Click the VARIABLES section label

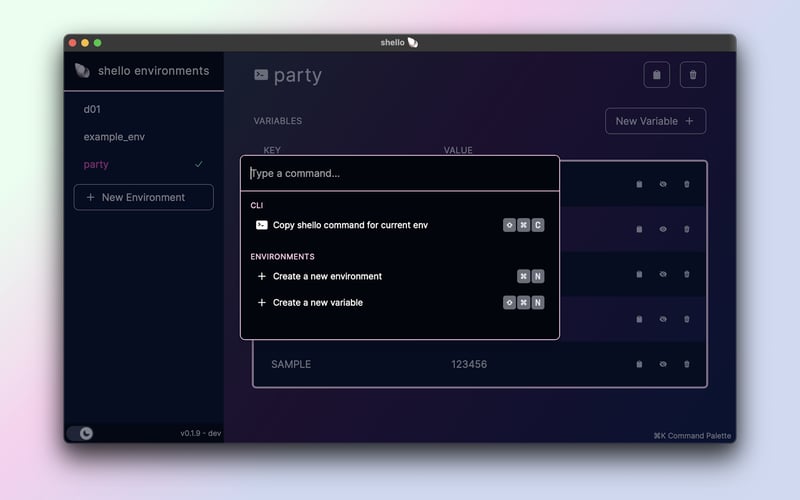click(278, 121)
